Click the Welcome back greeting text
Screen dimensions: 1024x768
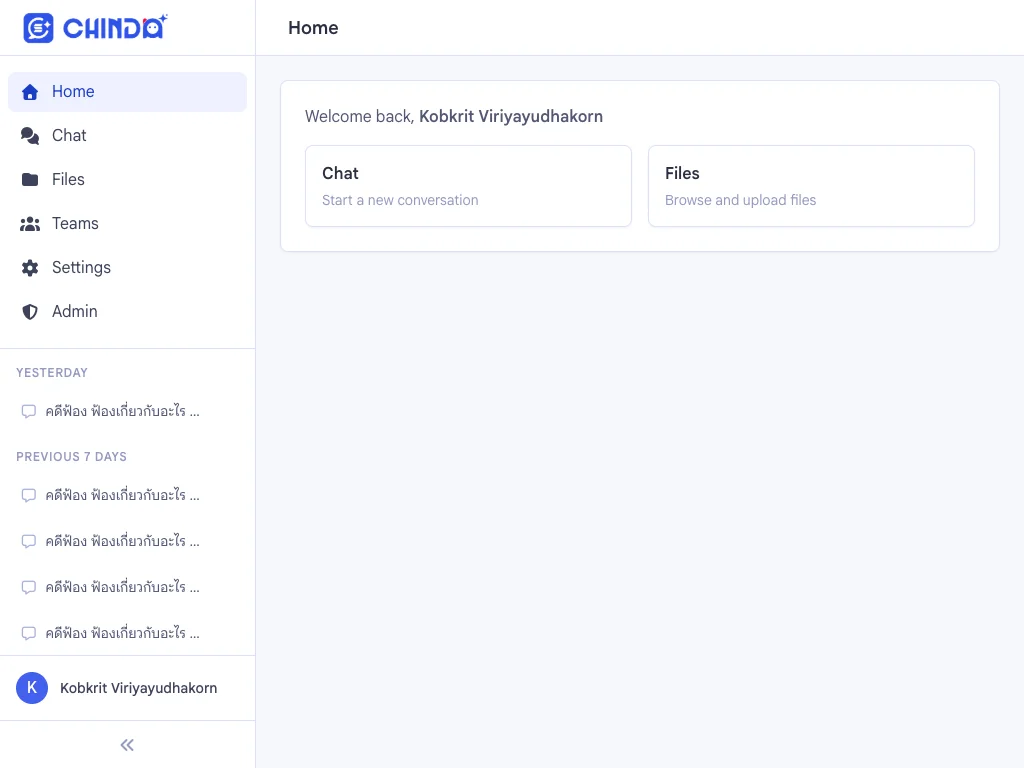point(454,116)
